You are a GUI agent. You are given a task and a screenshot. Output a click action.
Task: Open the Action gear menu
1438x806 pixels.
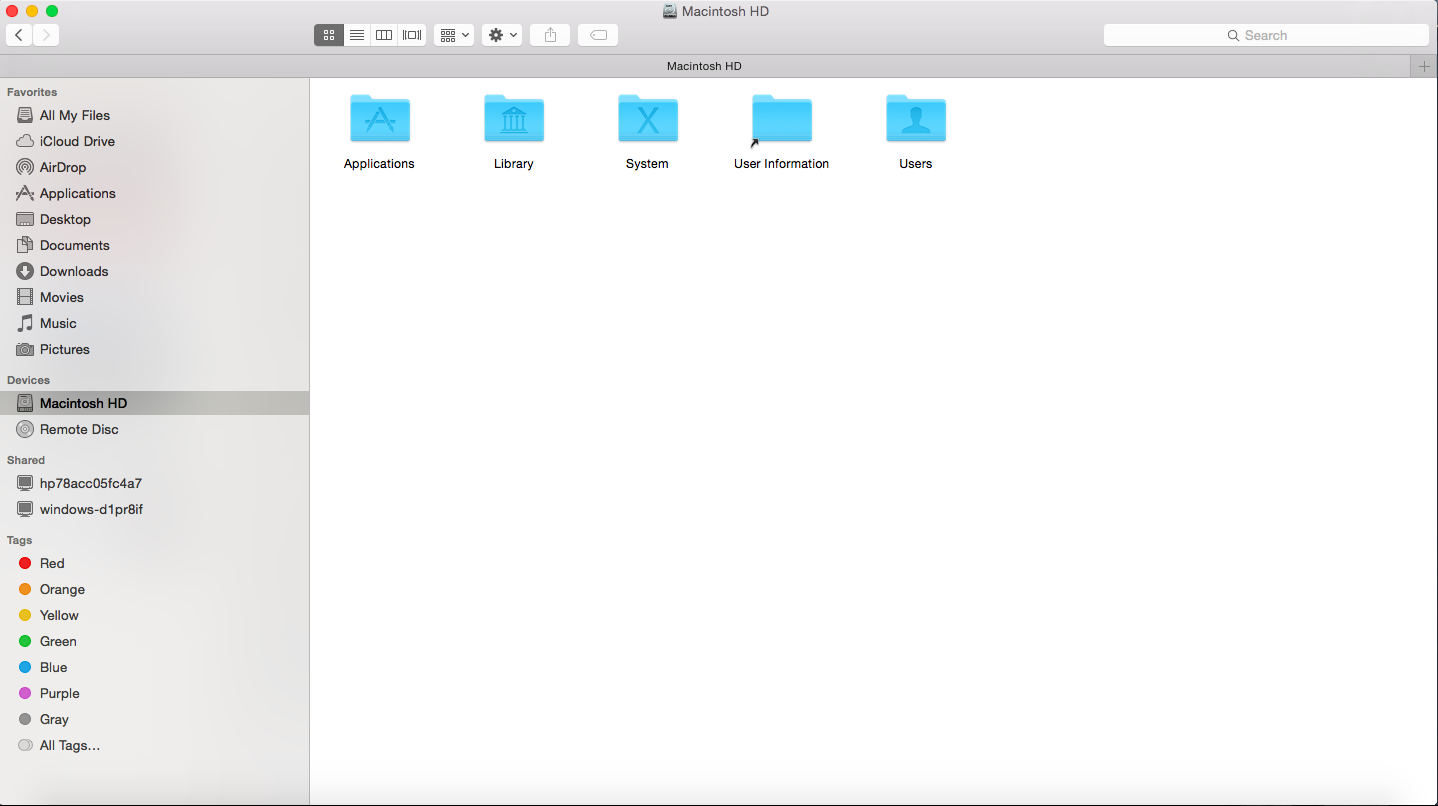pos(502,35)
